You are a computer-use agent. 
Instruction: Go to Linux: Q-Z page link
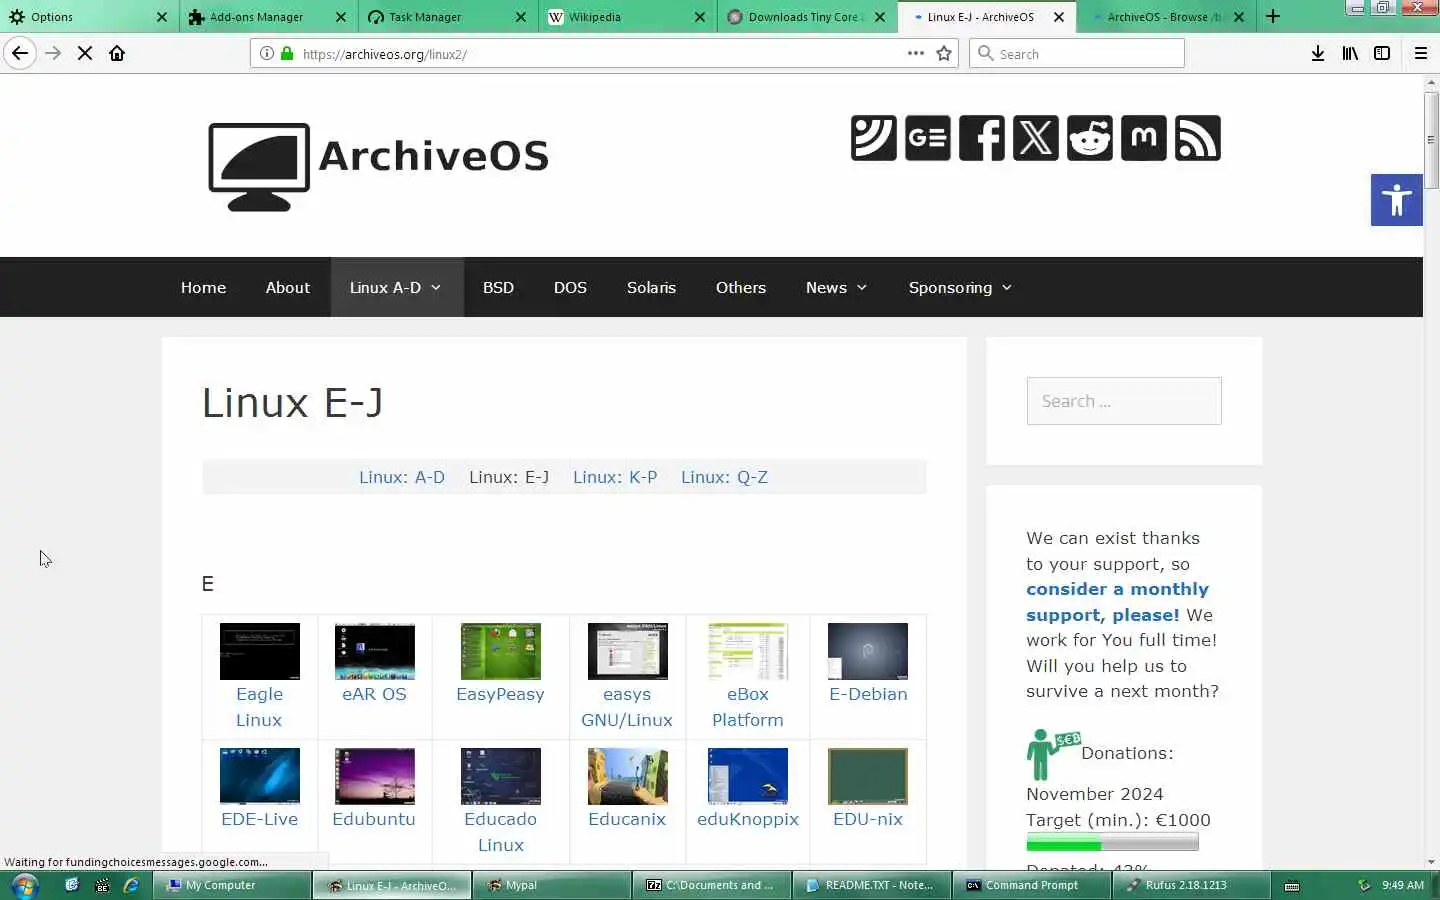tap(725, 477)
